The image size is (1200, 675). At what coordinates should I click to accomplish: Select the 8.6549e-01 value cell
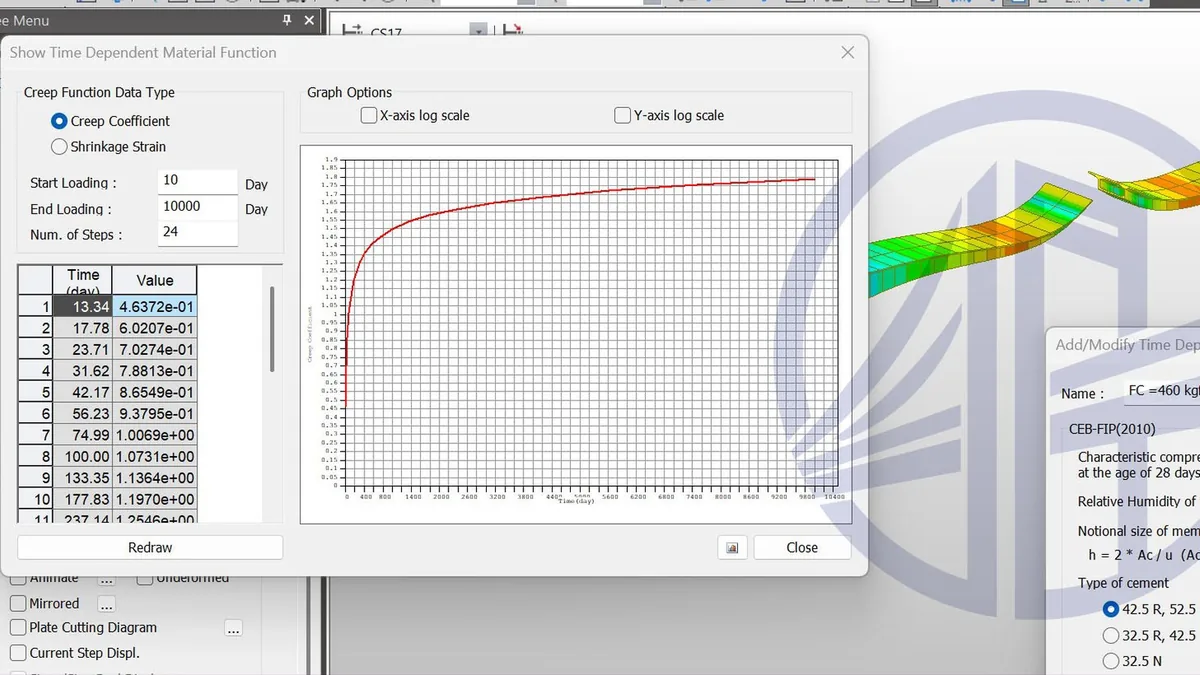(155, 392)
